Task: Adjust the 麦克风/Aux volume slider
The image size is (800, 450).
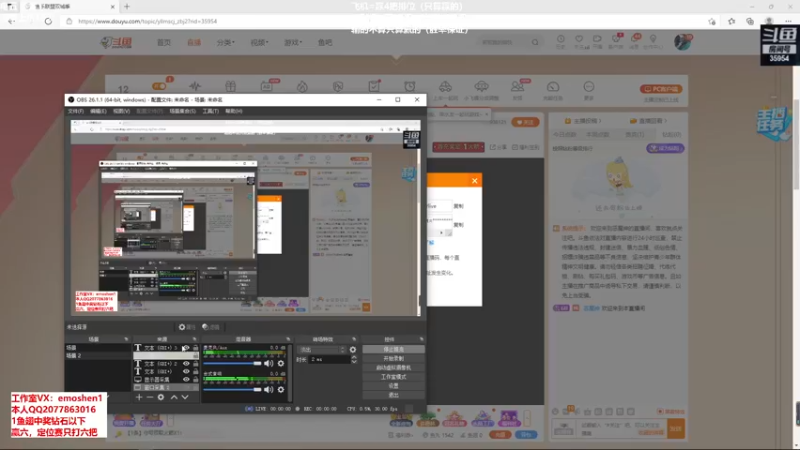Action: coord(232,363)
